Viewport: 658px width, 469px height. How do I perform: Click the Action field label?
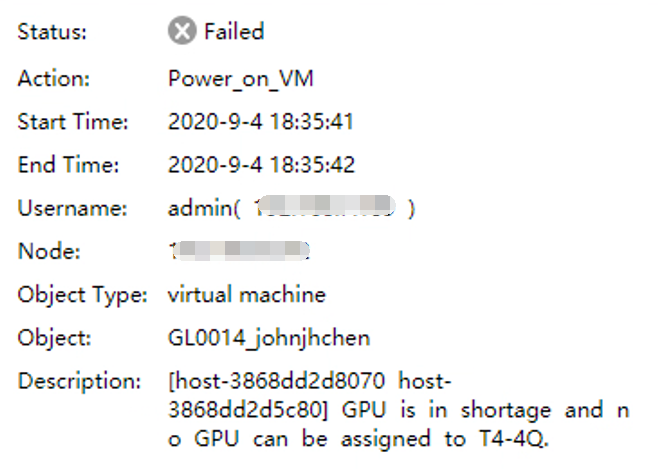click(54, 78)
